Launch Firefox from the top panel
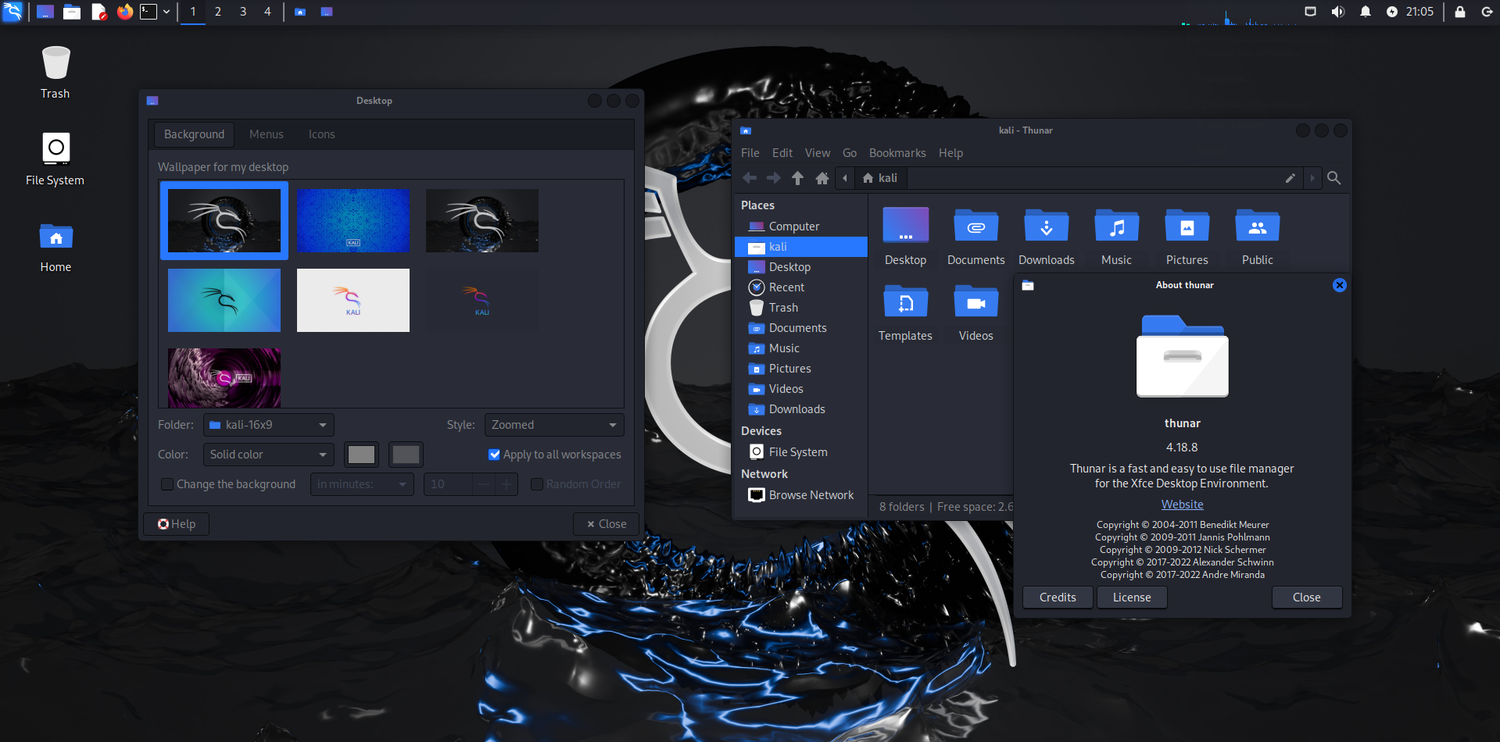Viewport: 1500px width, 742px height. 125,12
